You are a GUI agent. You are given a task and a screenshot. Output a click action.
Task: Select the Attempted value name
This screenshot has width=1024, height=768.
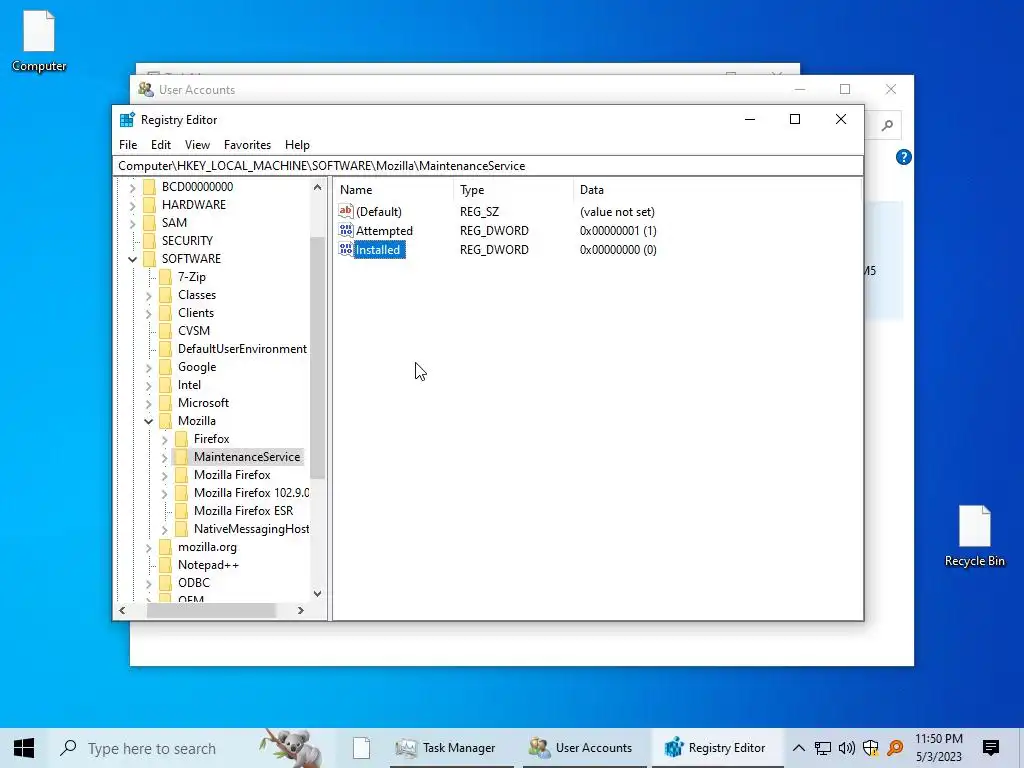384,231
